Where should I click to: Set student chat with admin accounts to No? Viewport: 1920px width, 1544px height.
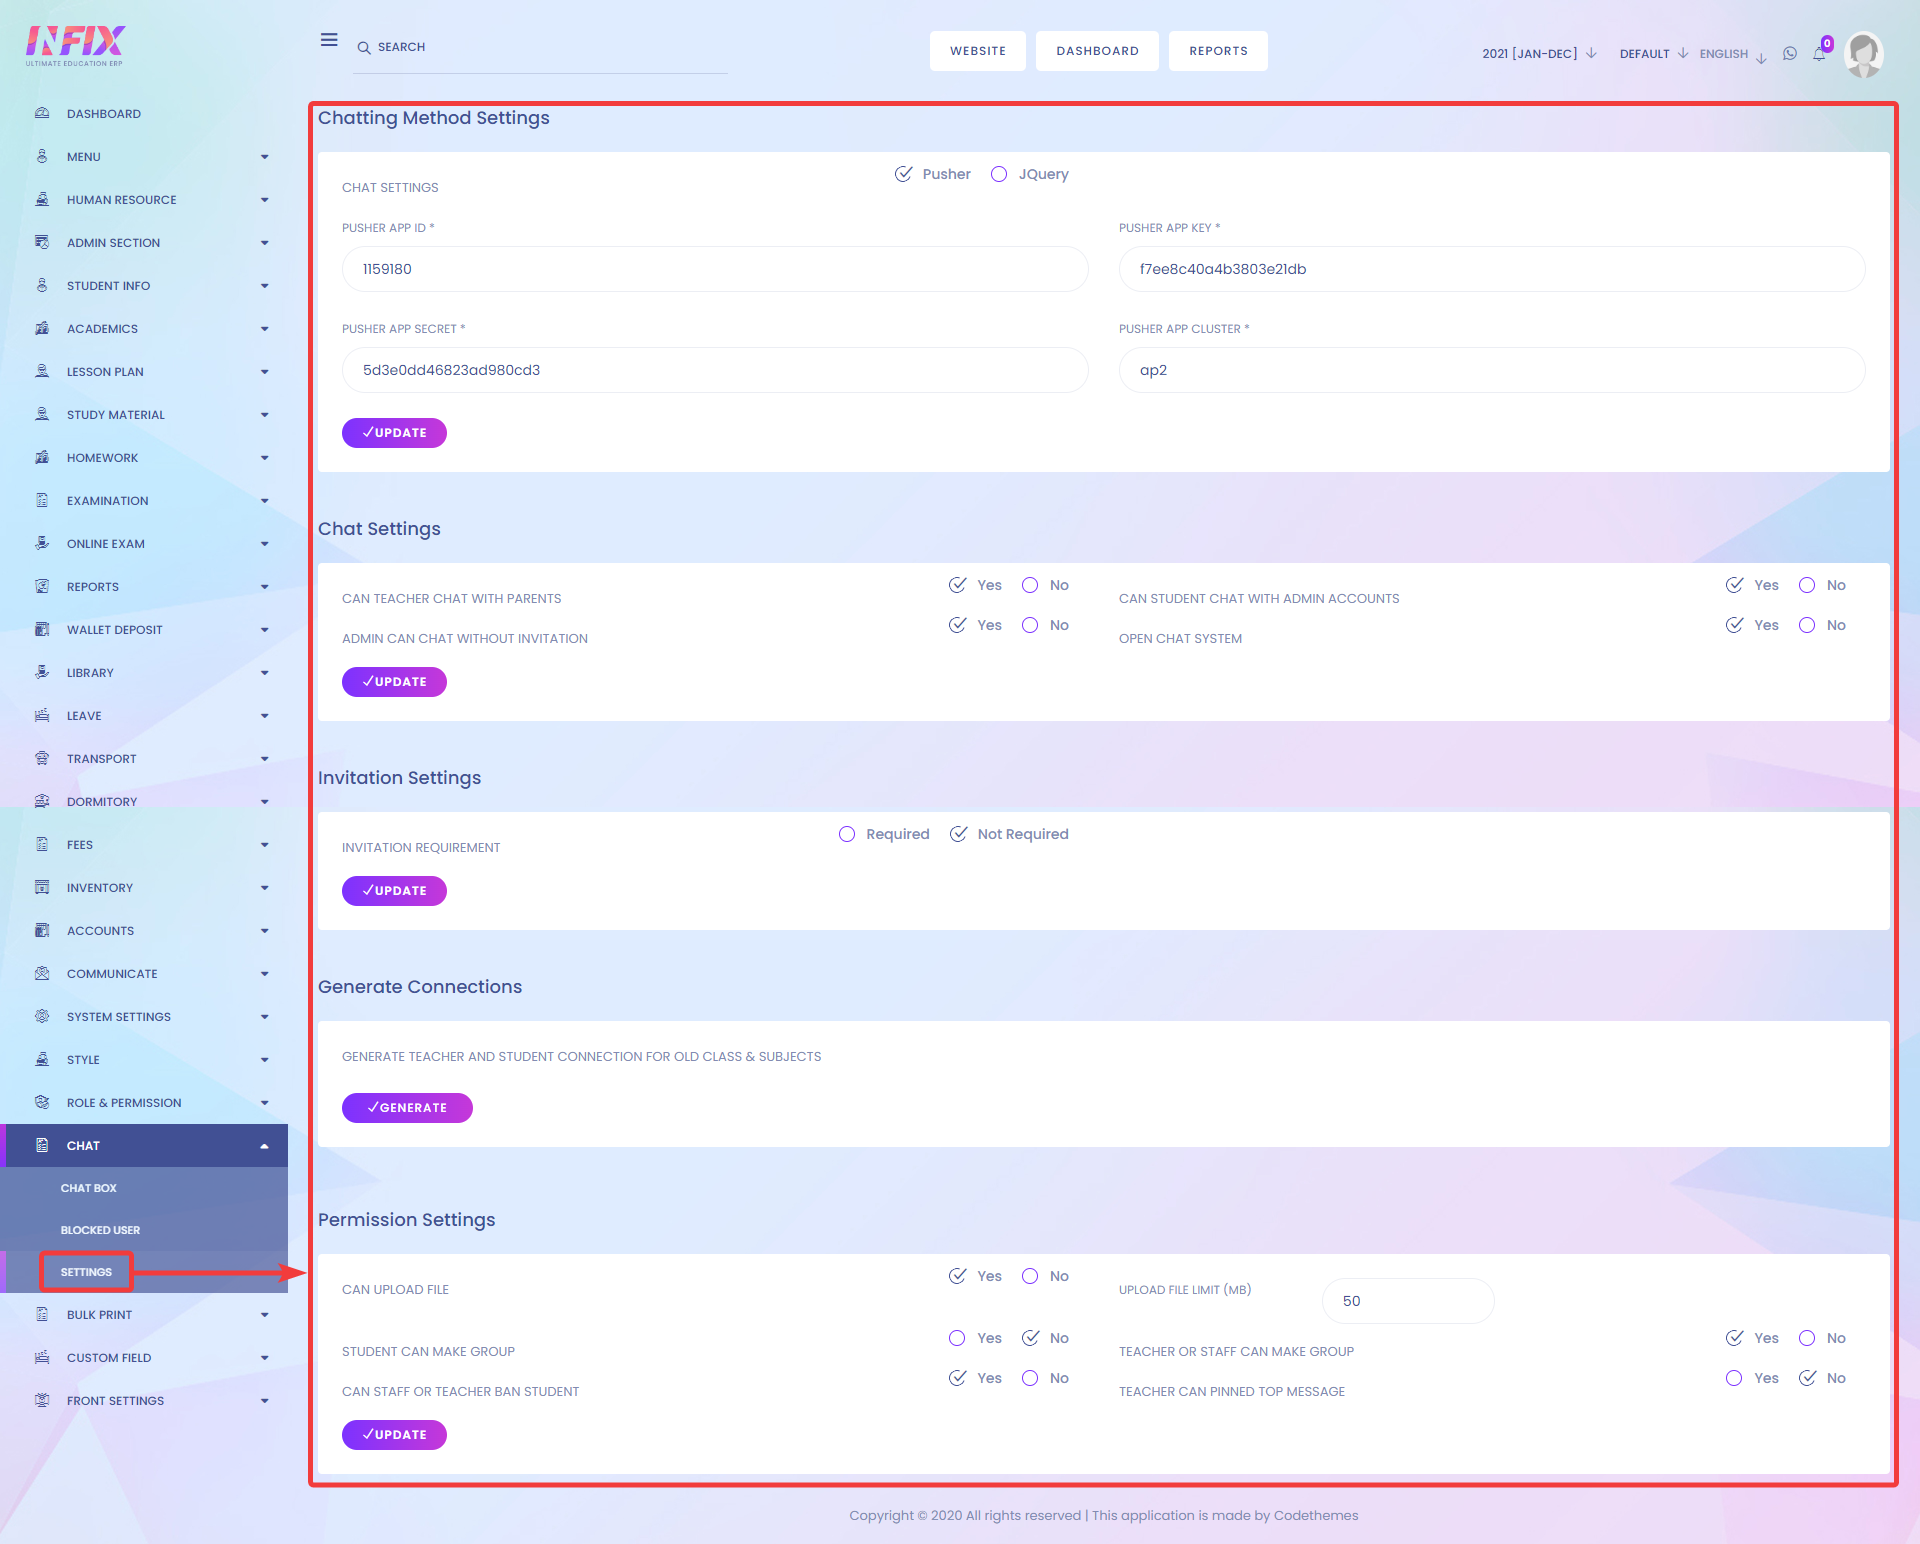(1807, 585)
